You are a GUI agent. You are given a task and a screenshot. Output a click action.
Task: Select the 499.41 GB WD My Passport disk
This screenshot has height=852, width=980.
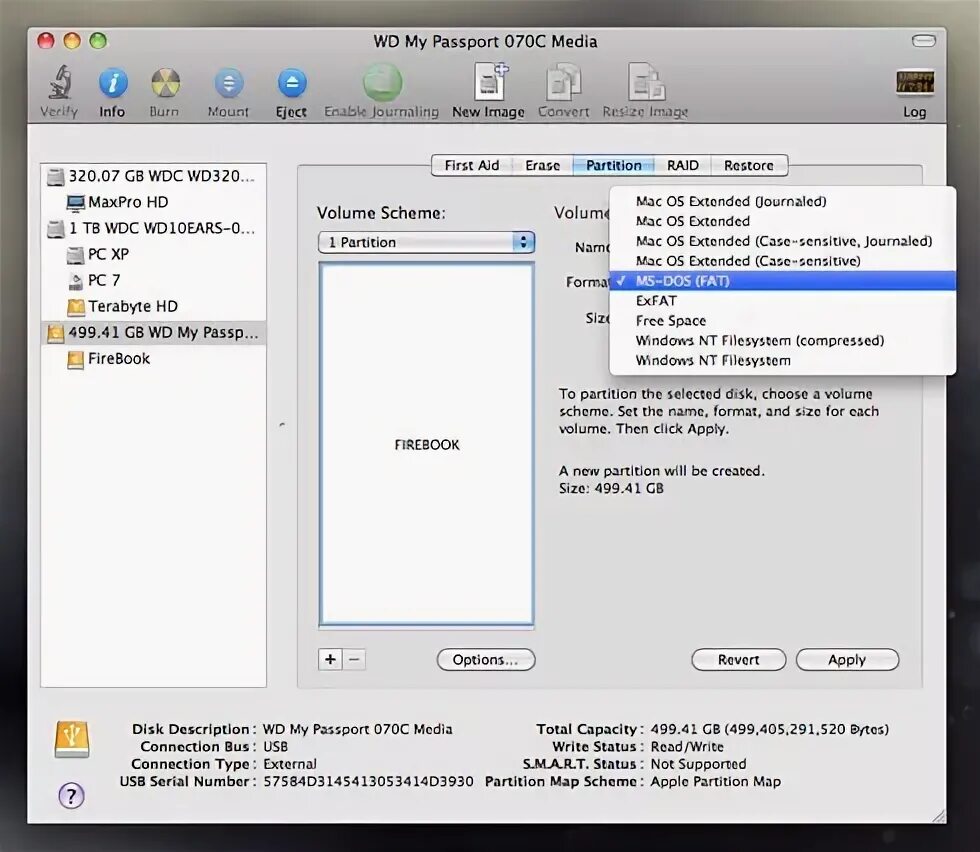click(153, 333)
